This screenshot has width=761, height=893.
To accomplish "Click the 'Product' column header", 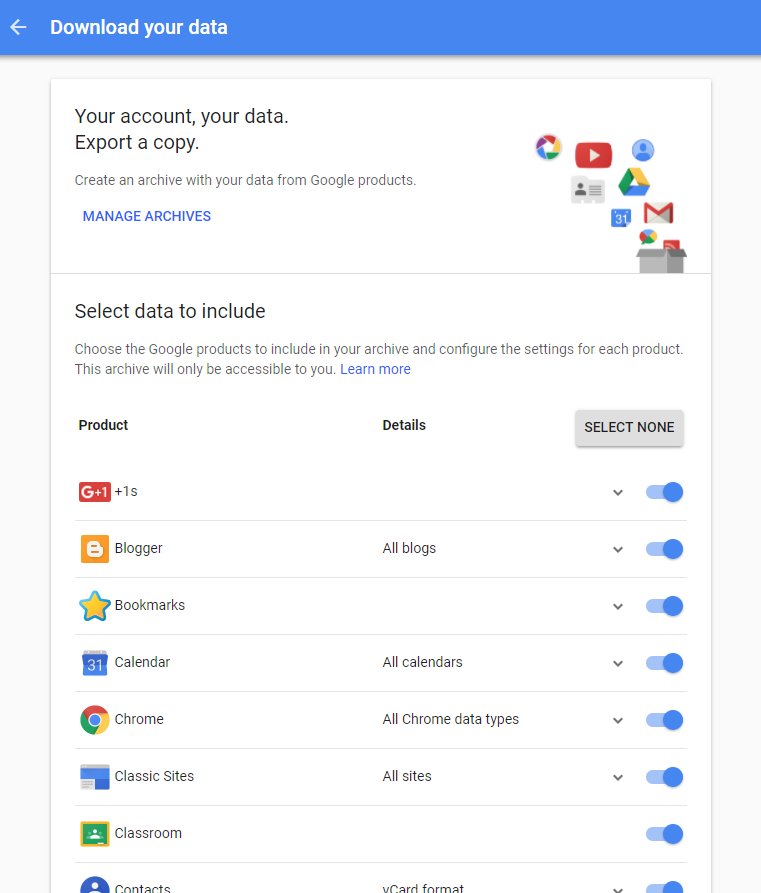I will point(103,425).
